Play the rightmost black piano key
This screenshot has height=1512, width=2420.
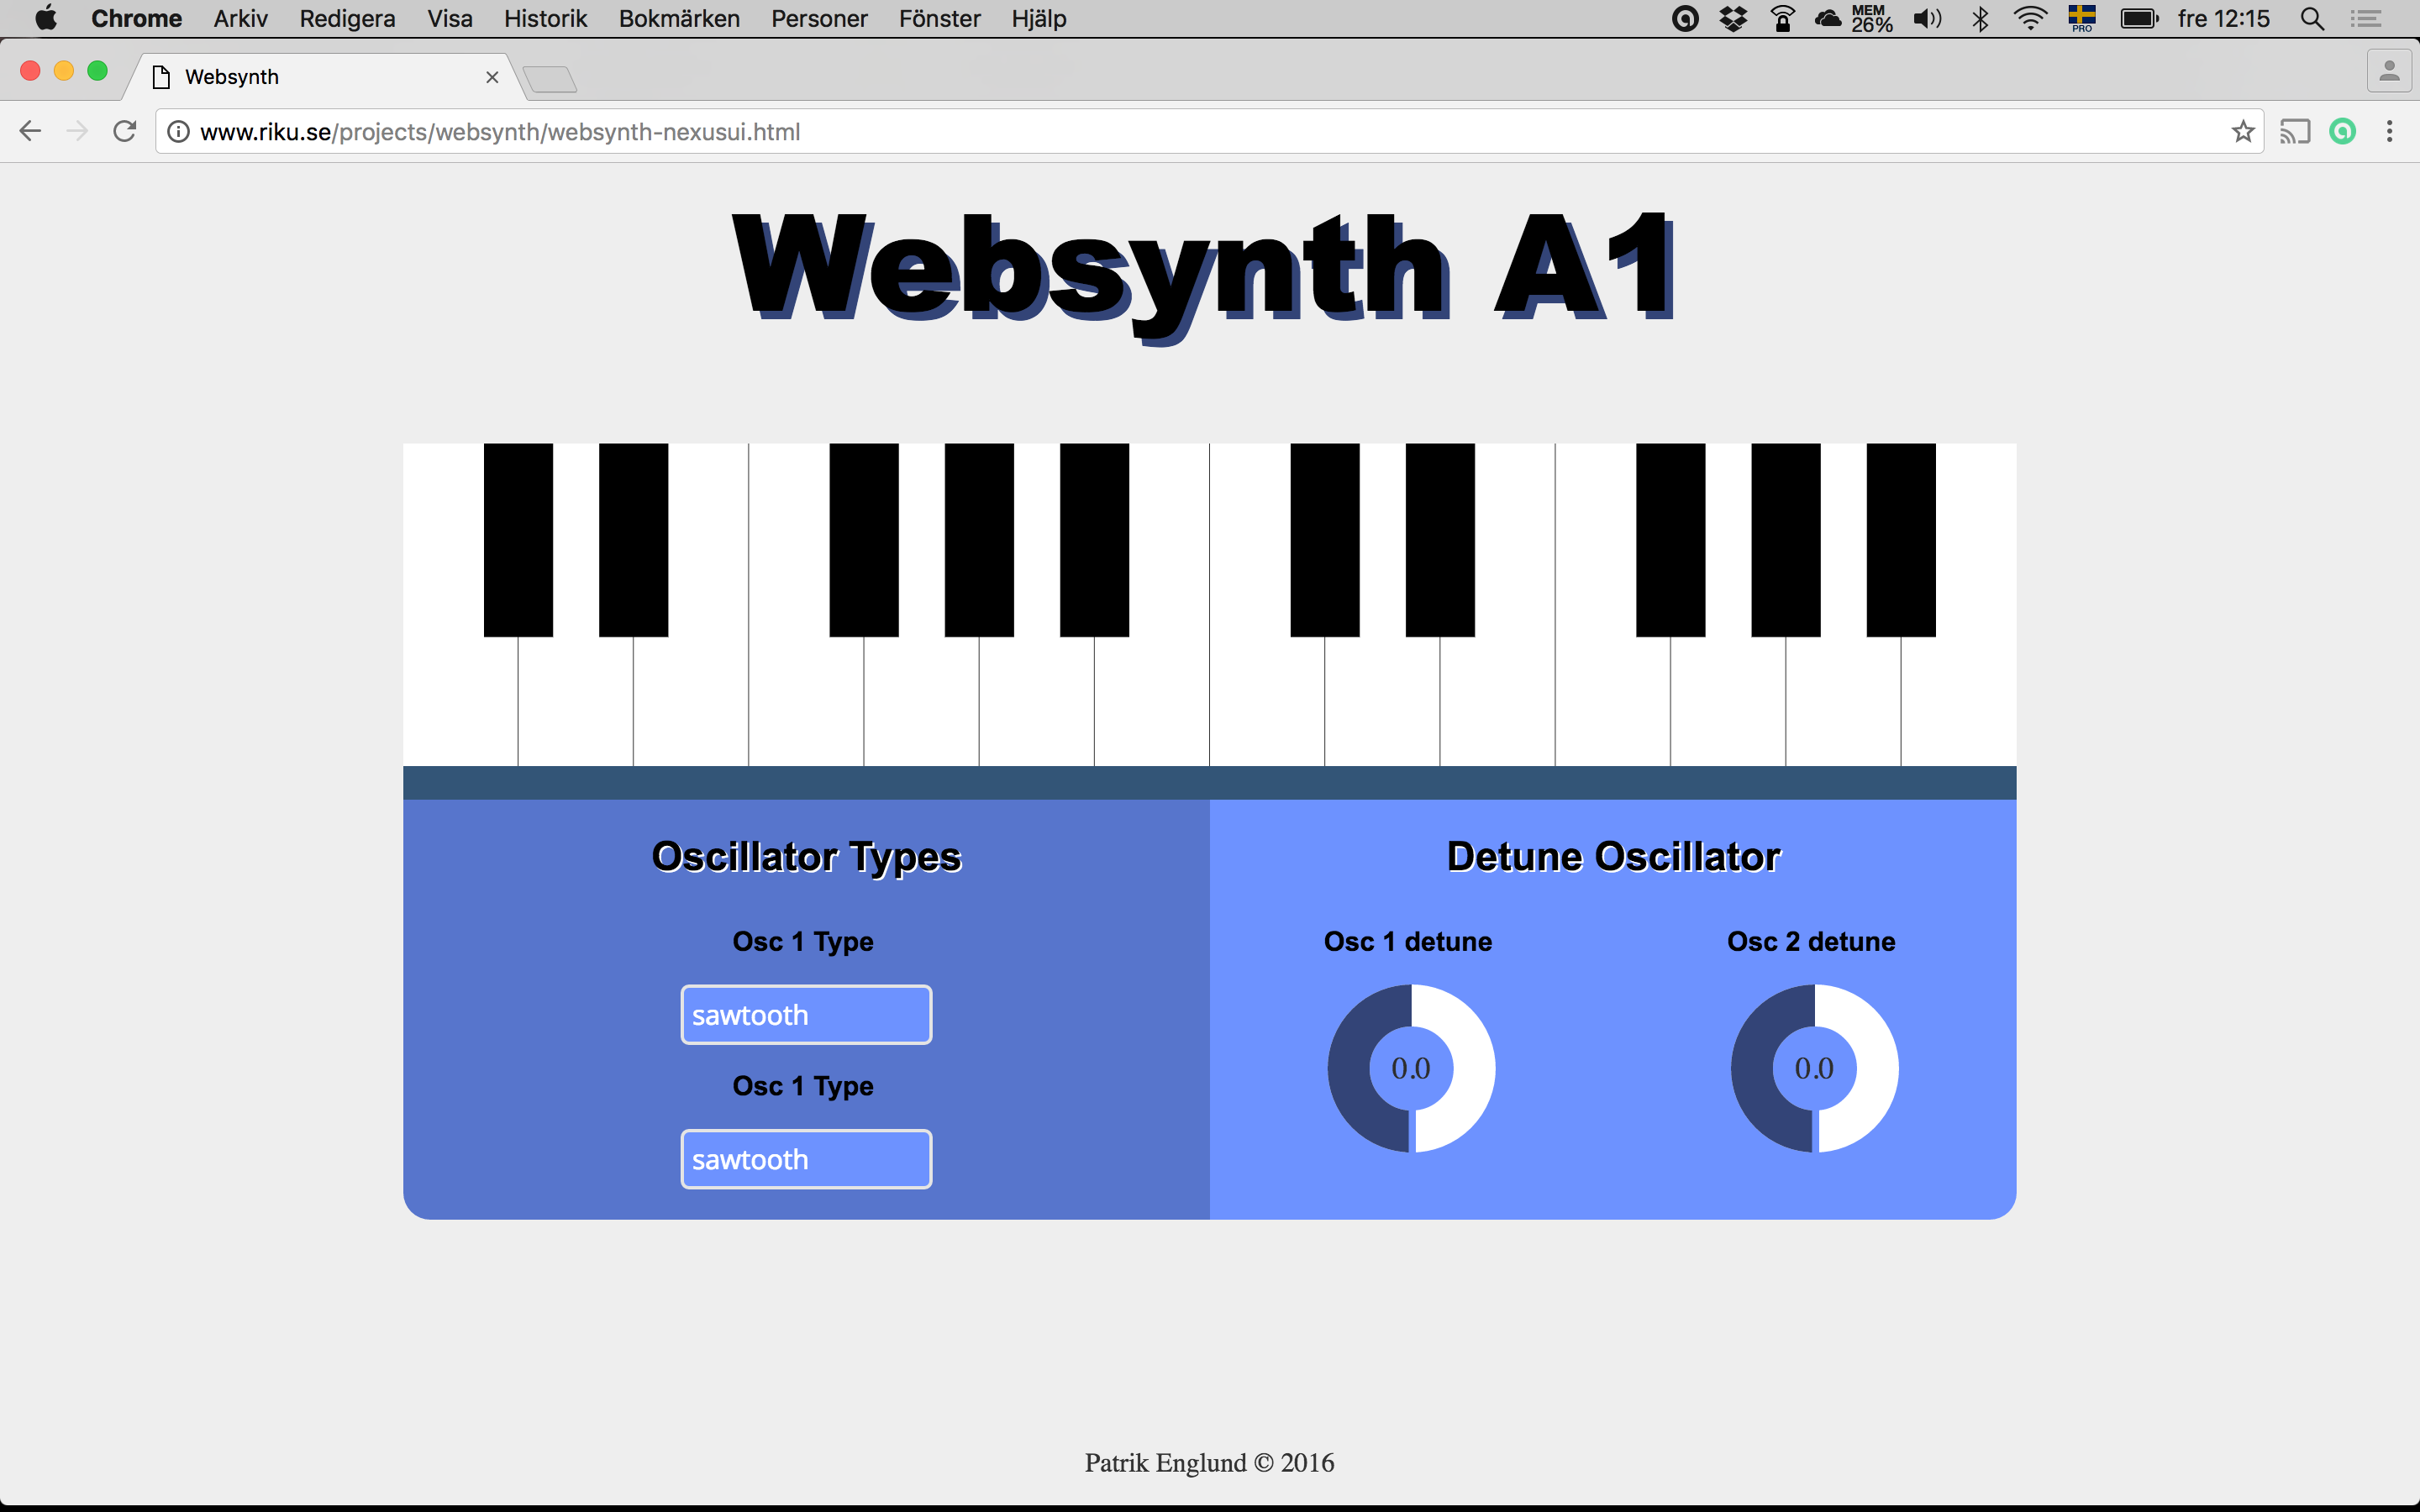1901,540
